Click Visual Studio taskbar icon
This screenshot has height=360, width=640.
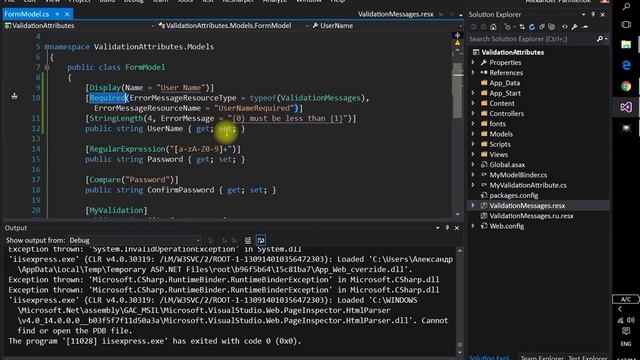[626, 107]
